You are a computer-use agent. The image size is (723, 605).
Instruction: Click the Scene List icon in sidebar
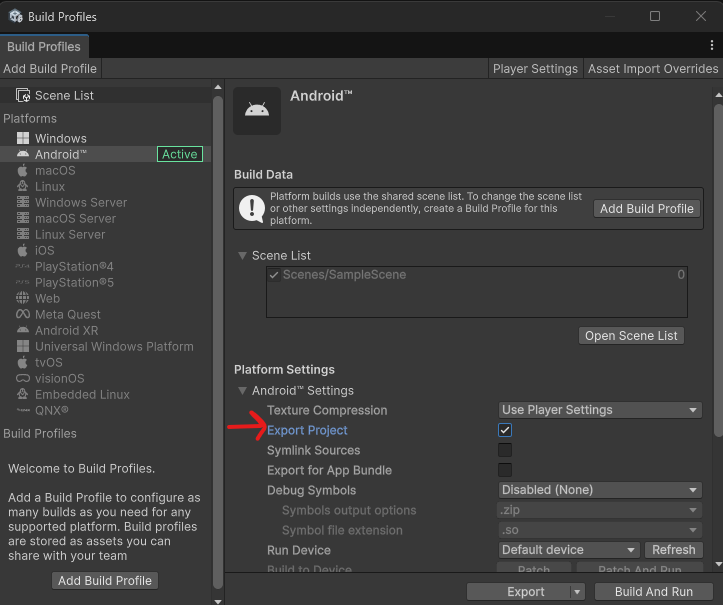click(23, 95)
